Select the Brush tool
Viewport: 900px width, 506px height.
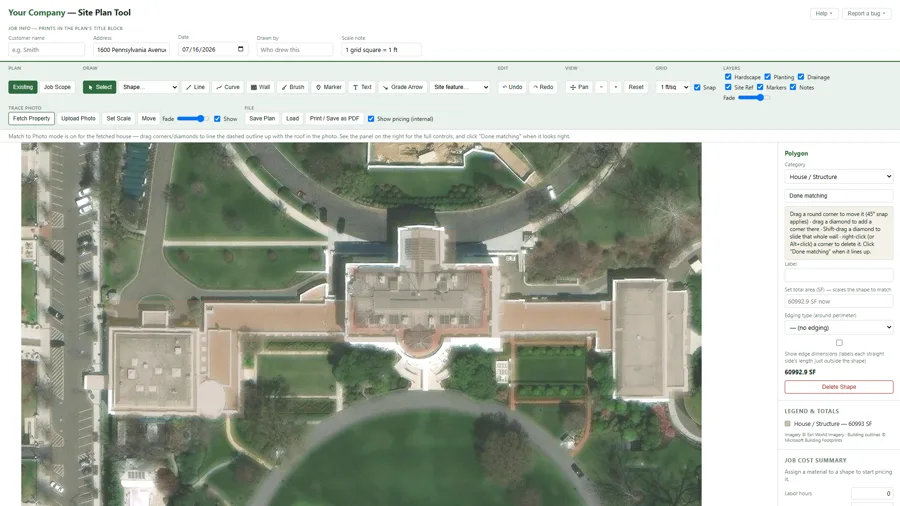point(293,87)
